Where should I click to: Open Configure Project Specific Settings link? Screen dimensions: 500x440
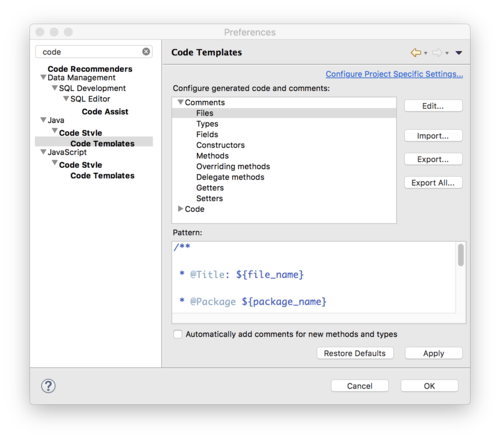coord(394,74)
